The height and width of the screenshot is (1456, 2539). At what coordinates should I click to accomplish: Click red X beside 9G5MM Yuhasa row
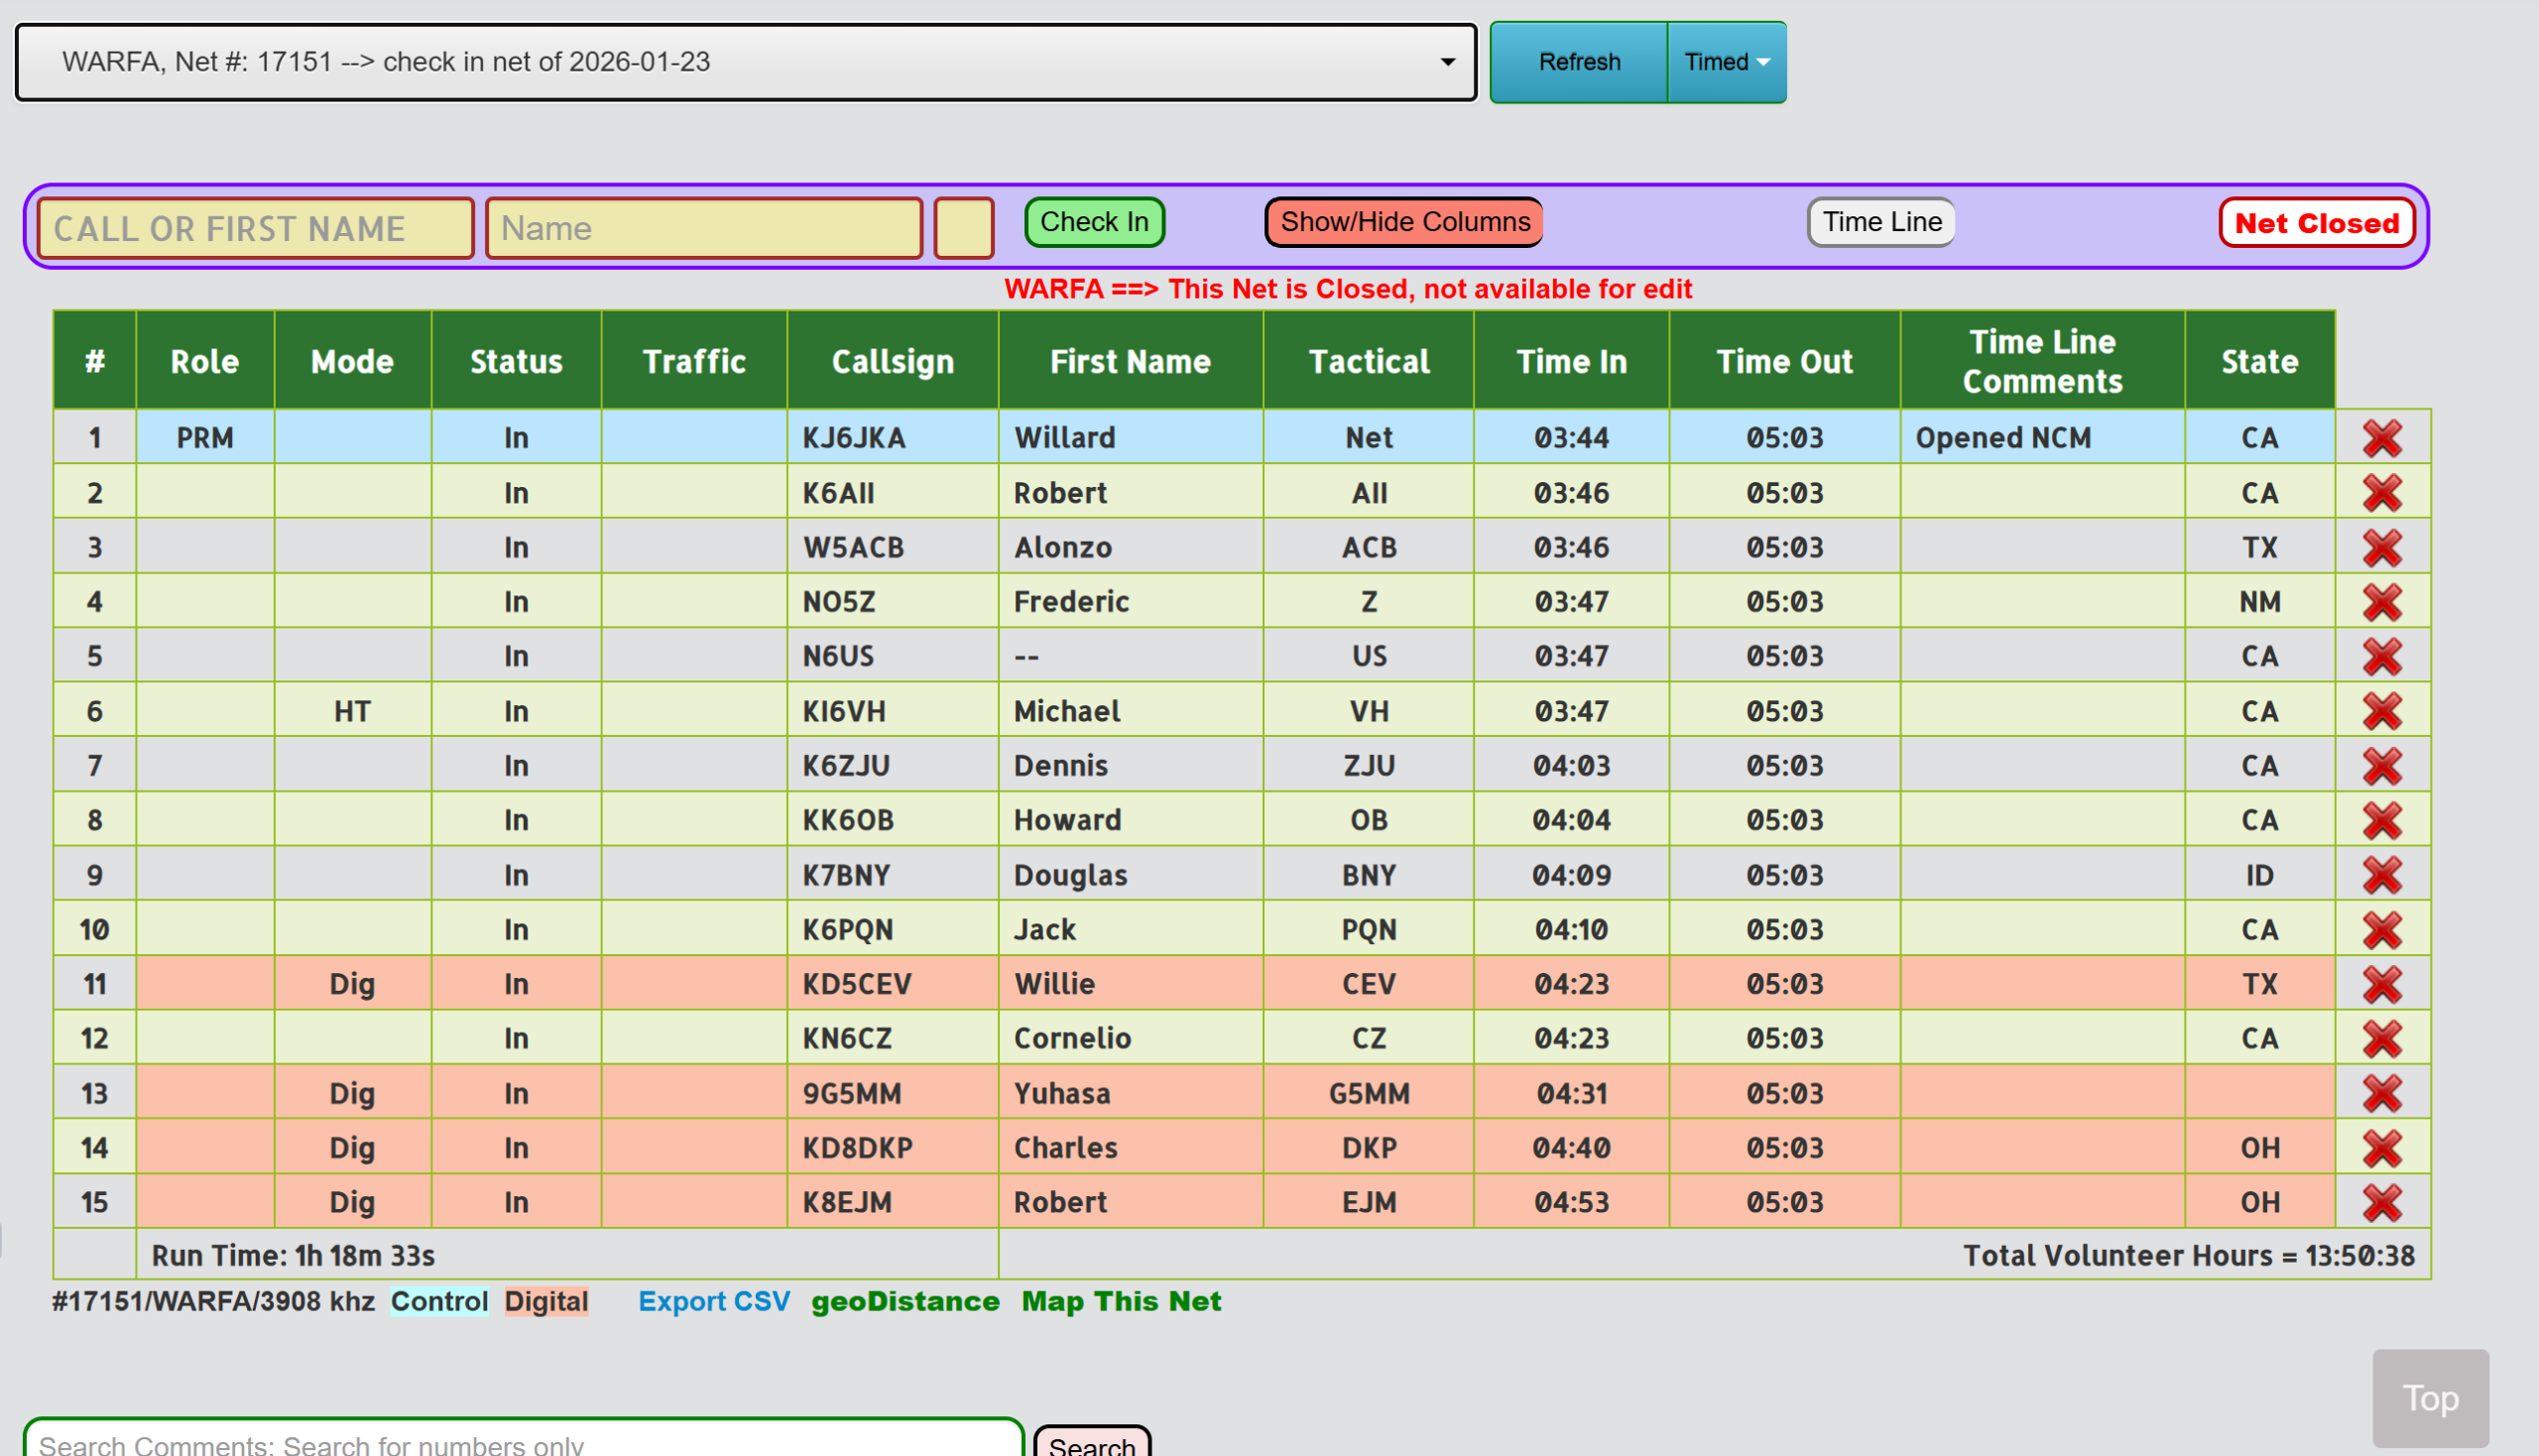pyautogui.click(x=2382, y=1093)
